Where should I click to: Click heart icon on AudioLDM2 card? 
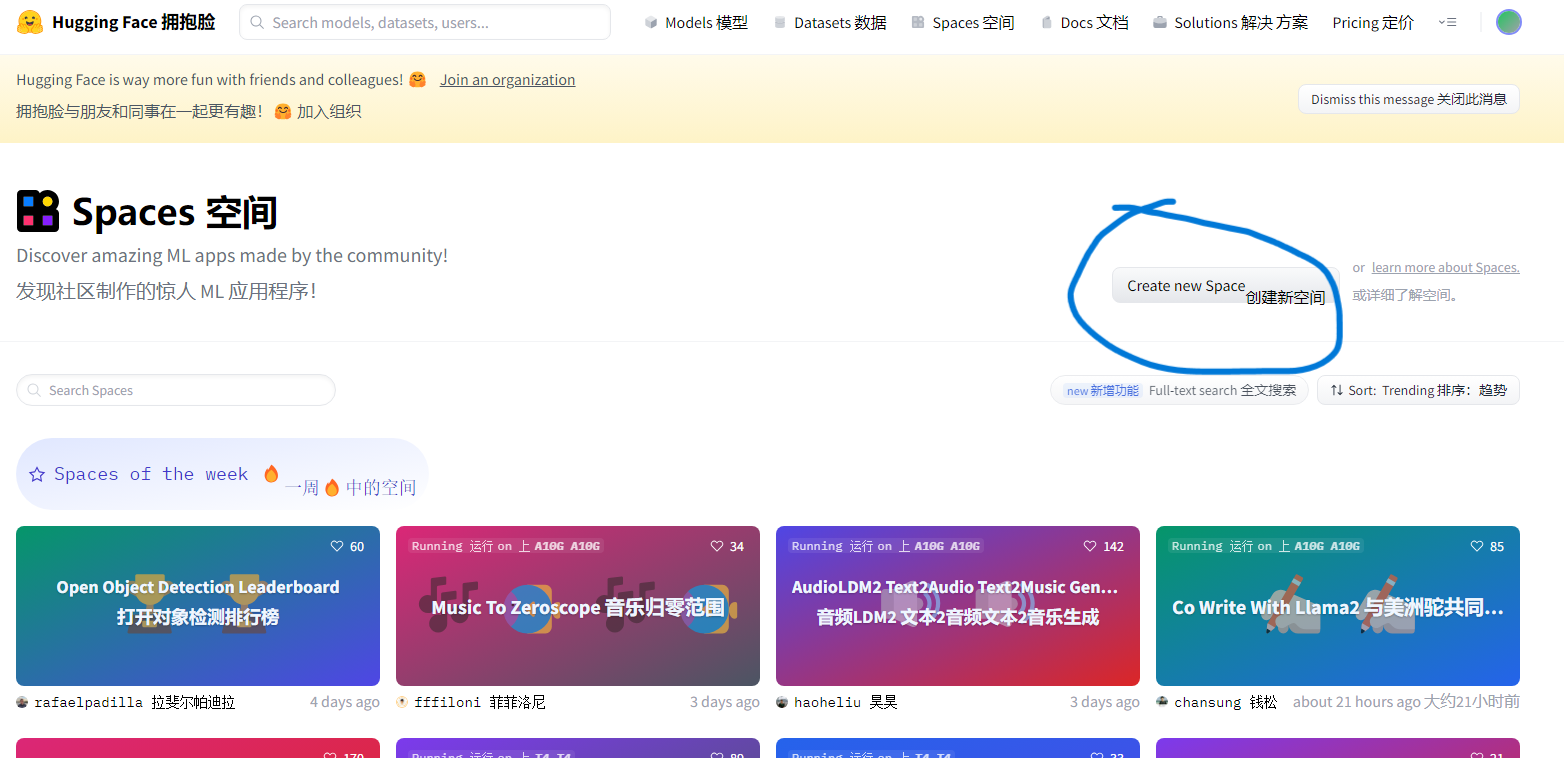tap(1091, 546)
